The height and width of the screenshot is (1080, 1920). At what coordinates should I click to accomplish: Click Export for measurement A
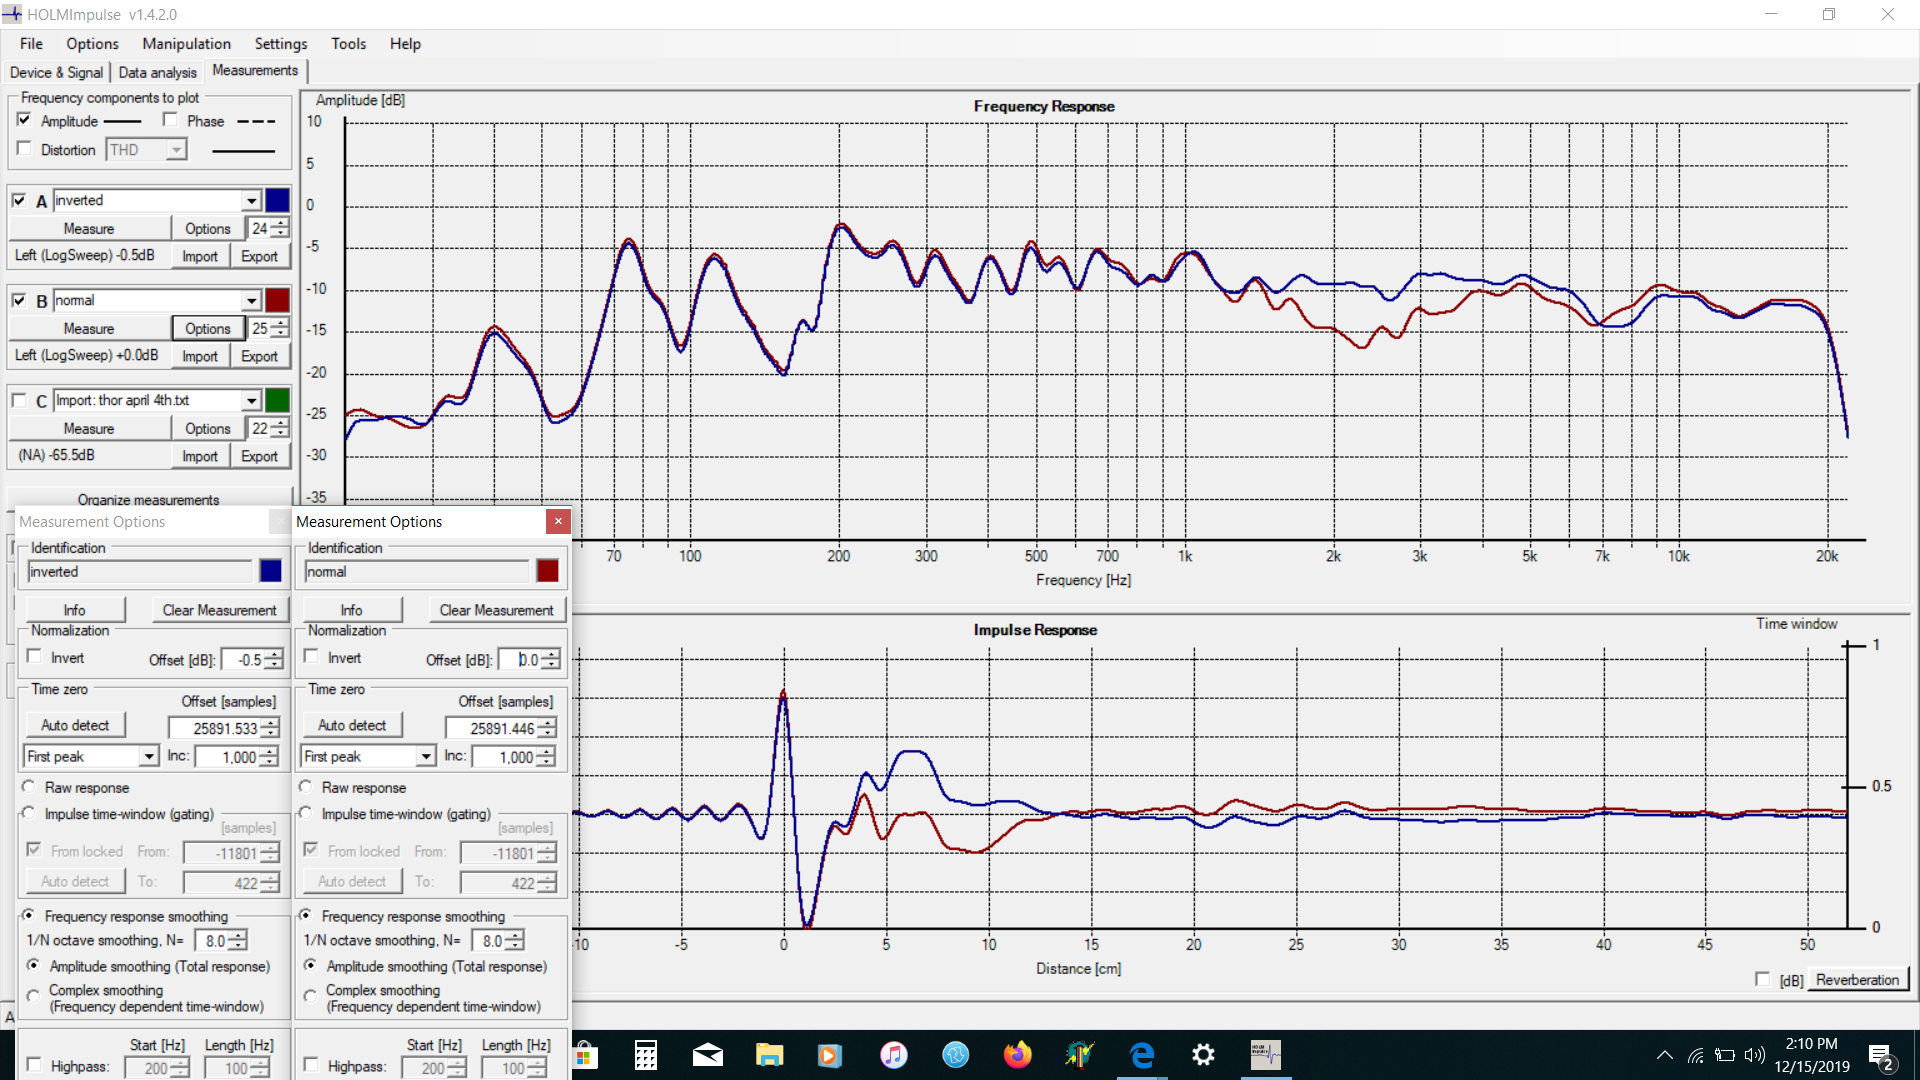click(x=259, y=256)
